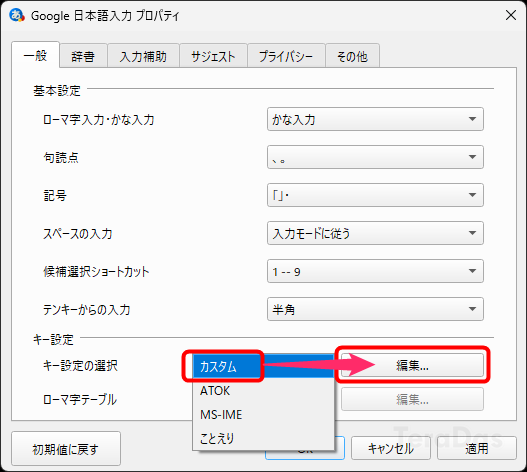The width and height of the screenshot is (527, 472).
Task: Click the 初期値に戻す button
Action: [x=66, y=449]
